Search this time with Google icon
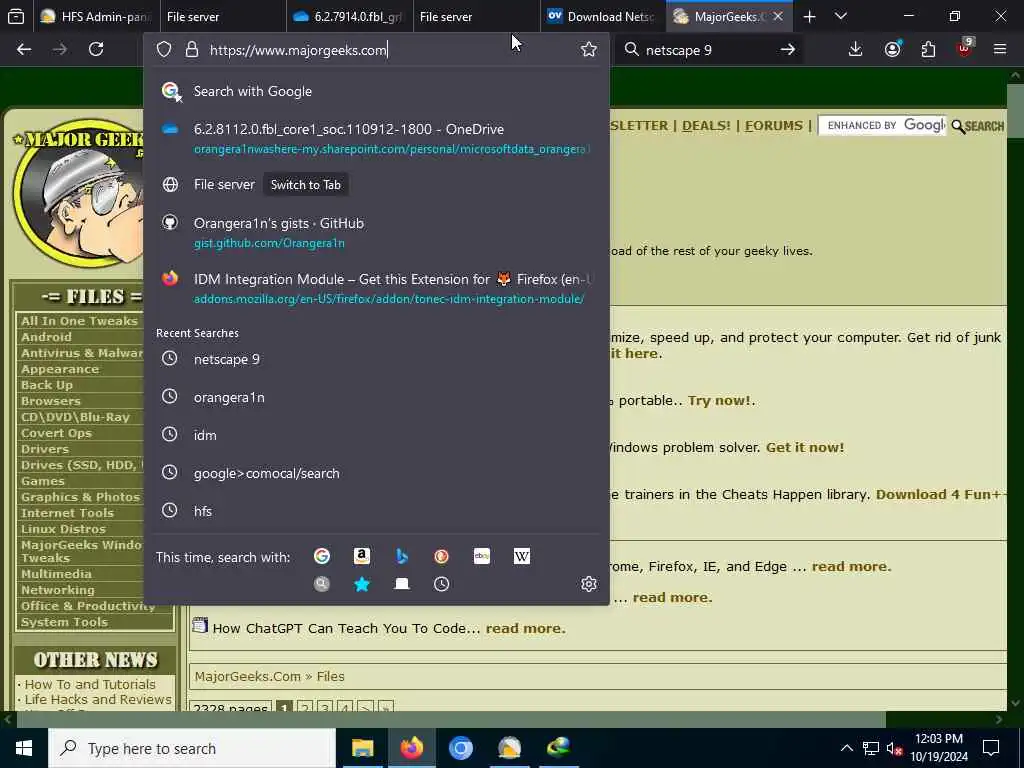1024x768 pixels. 322,556
